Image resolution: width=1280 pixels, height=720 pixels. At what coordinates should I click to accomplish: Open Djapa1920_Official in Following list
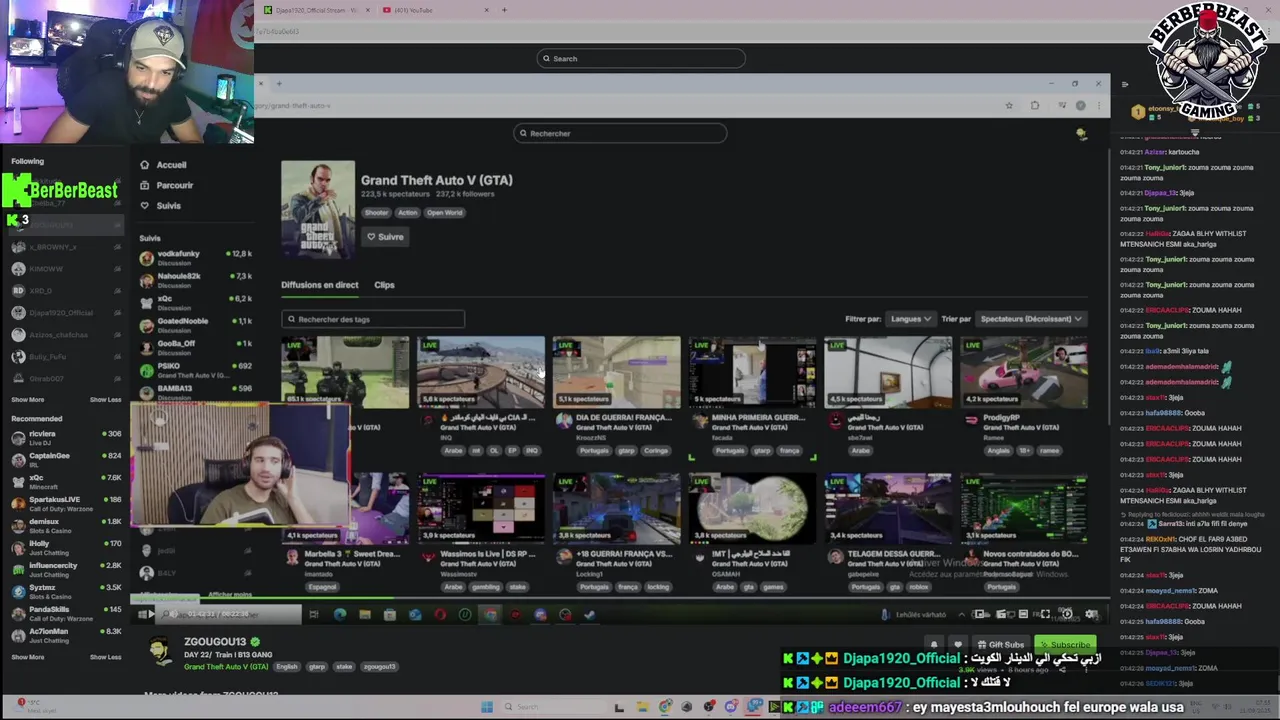pyautogui.click(x=66, y=313)
